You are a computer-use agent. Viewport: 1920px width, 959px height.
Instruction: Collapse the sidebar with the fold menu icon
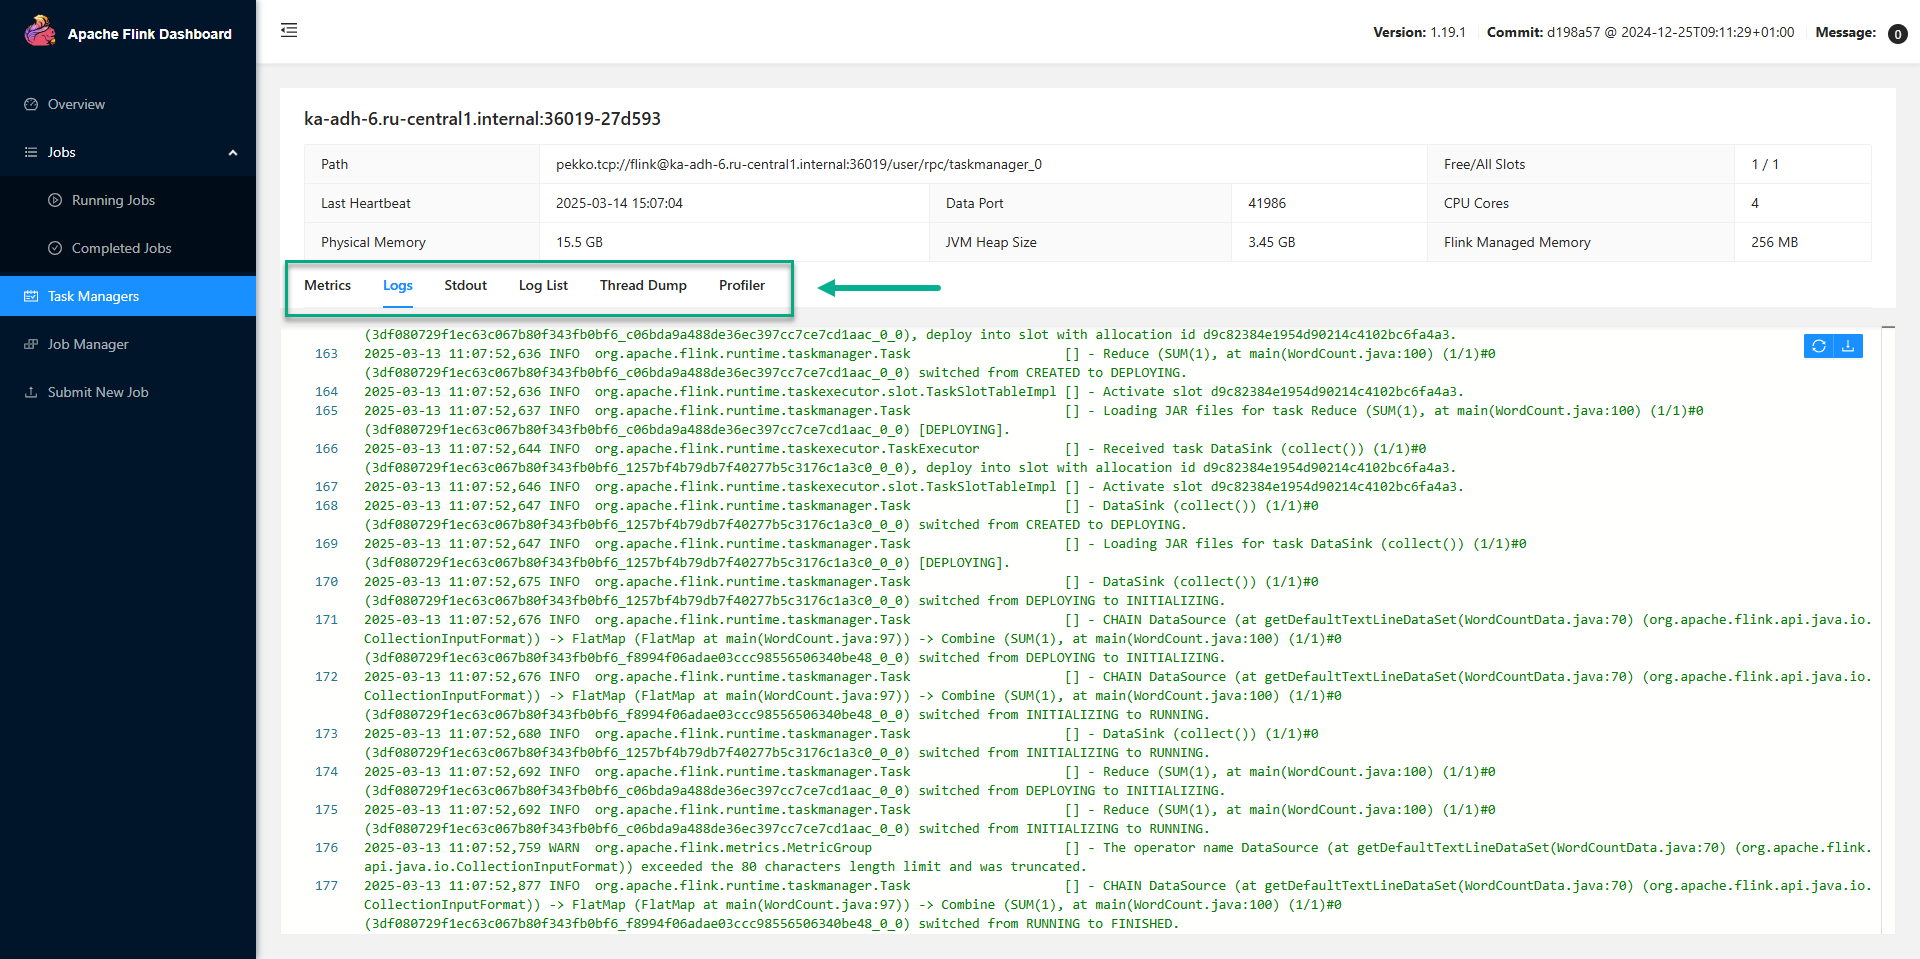pos(289,30)
